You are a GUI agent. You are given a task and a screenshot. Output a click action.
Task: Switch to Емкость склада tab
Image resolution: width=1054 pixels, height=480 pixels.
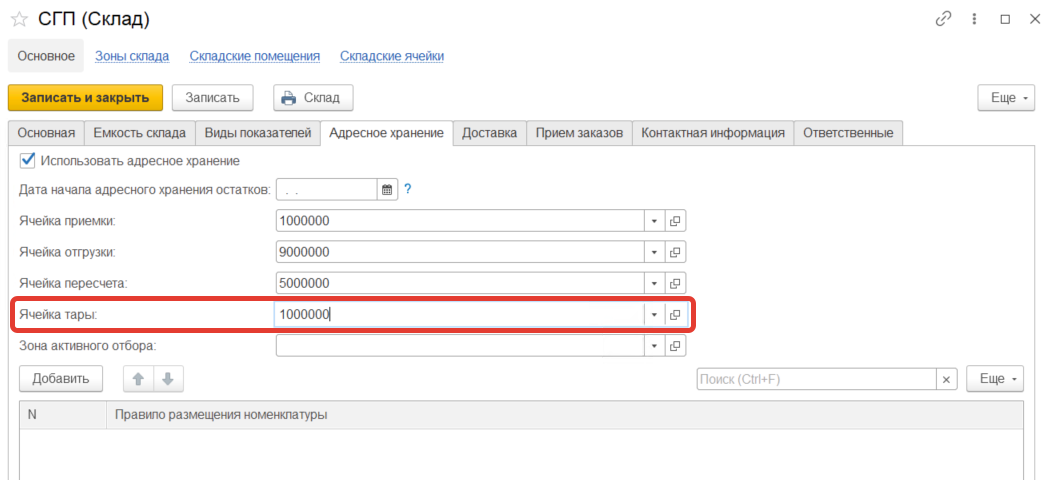pos(139,133)
